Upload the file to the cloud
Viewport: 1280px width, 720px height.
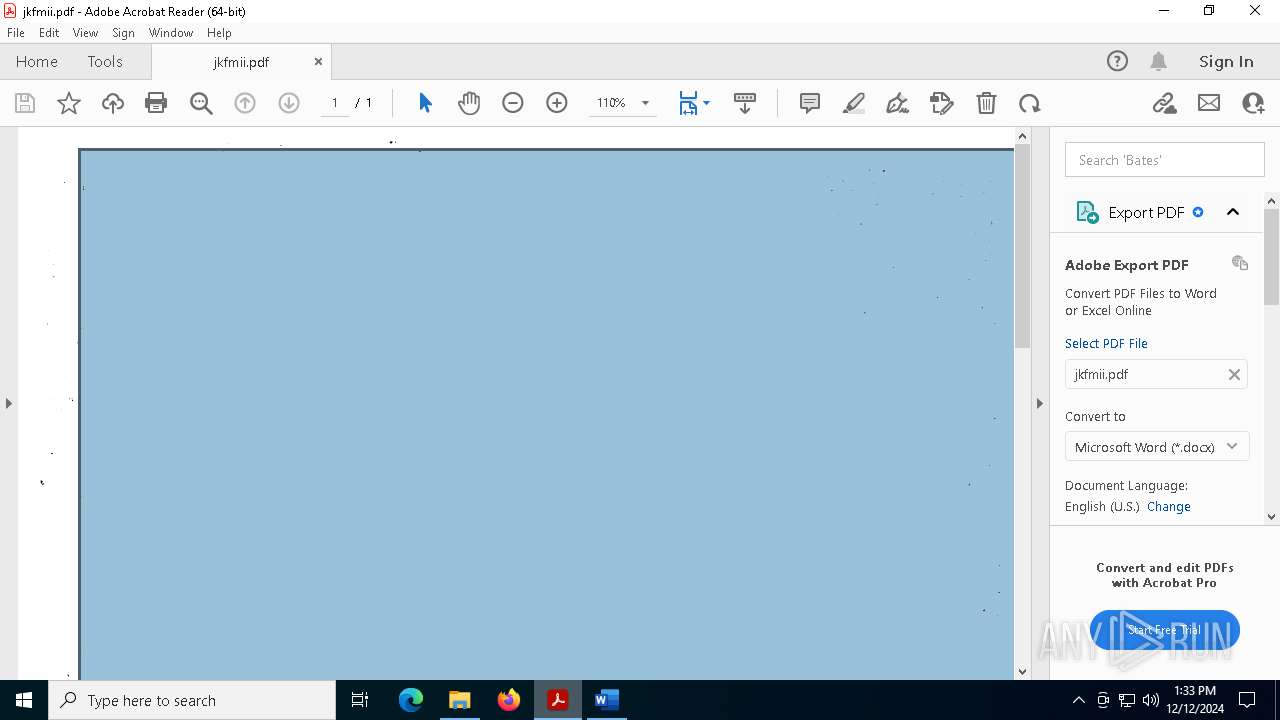point(113,103)
